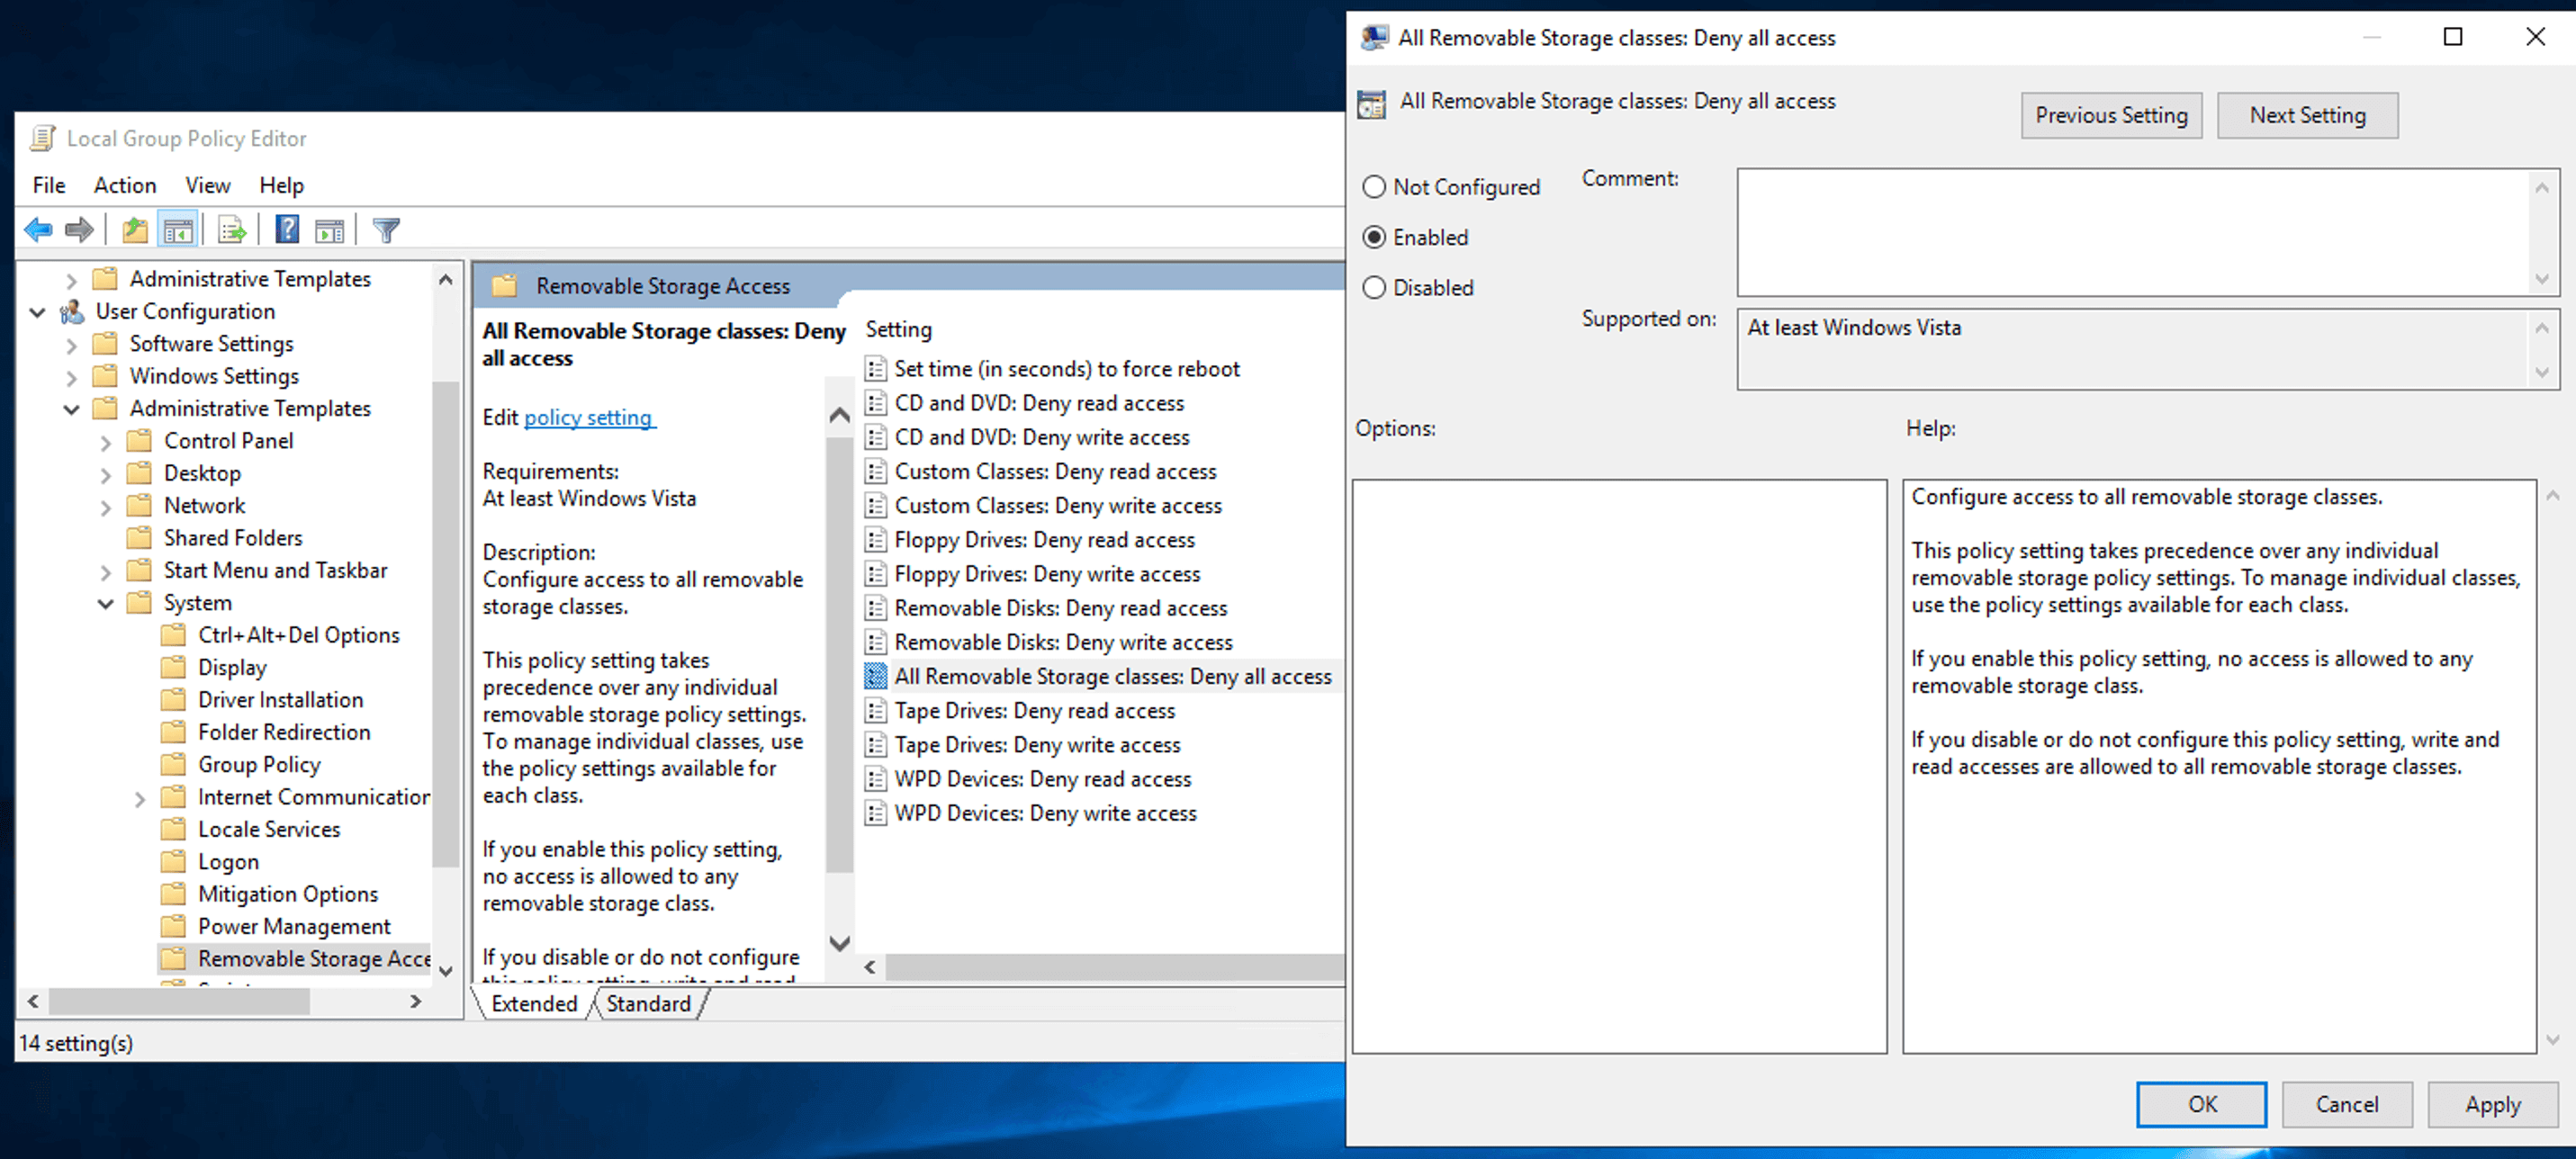Collapse the System tree node
2576x1159 pixels.
tap(105, 602)
